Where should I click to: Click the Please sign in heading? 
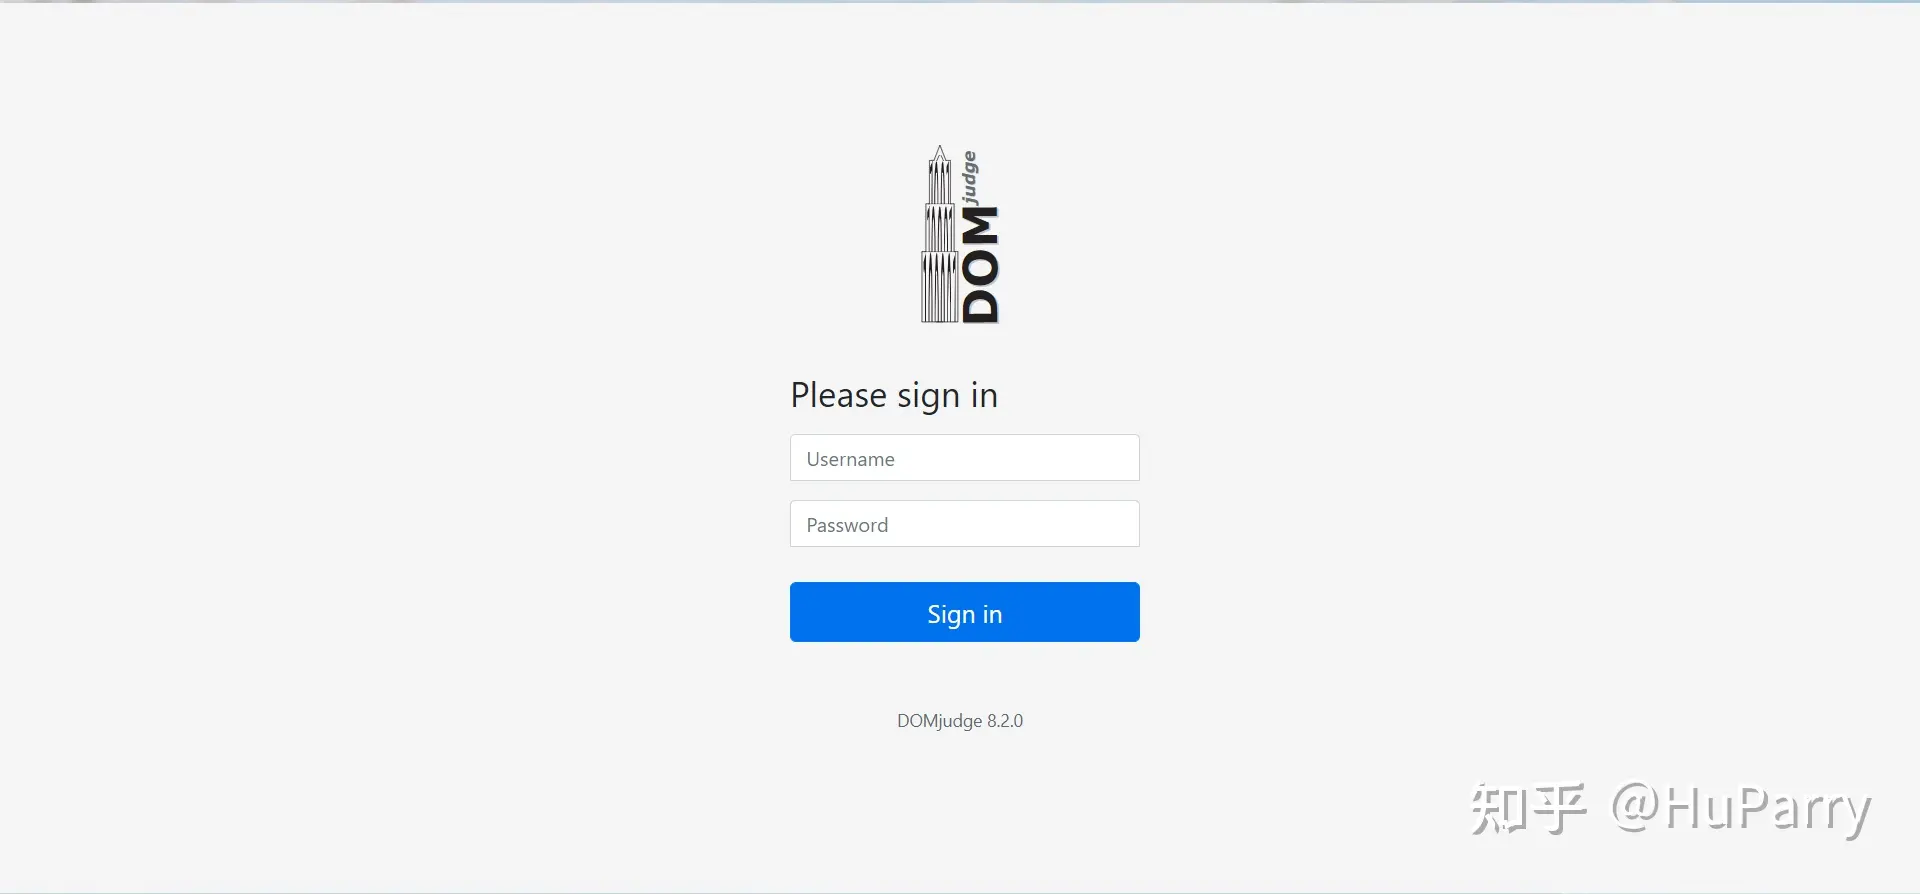click(x=894, y=396)
